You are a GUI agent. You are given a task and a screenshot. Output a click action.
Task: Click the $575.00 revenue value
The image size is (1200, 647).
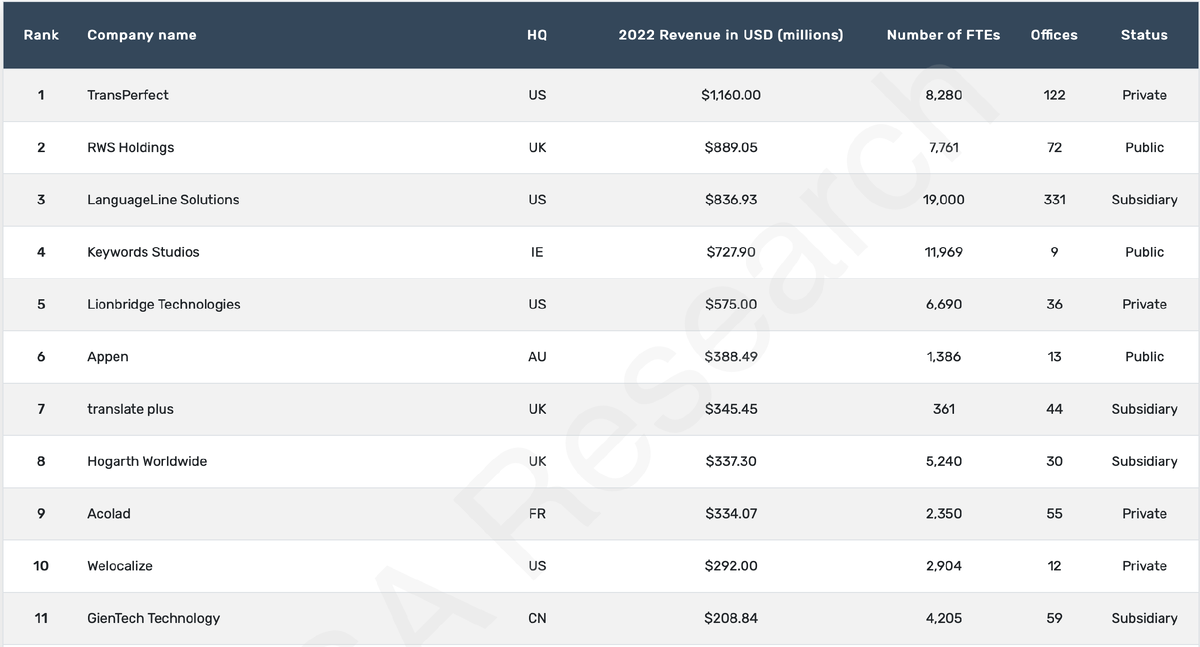731,304
